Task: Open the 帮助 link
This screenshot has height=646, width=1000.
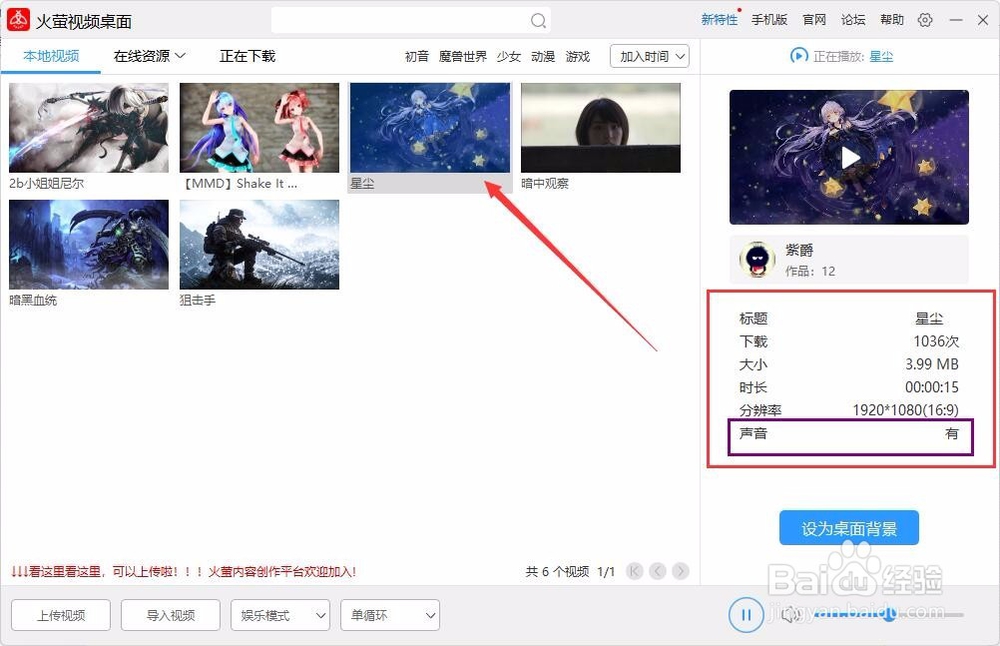Action: pos(892,20)
